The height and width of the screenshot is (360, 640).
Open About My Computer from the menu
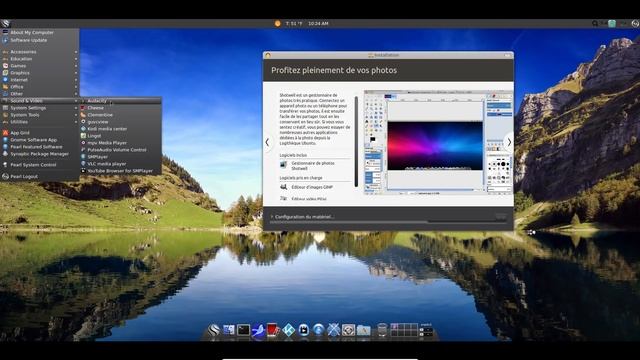[40, 33]
